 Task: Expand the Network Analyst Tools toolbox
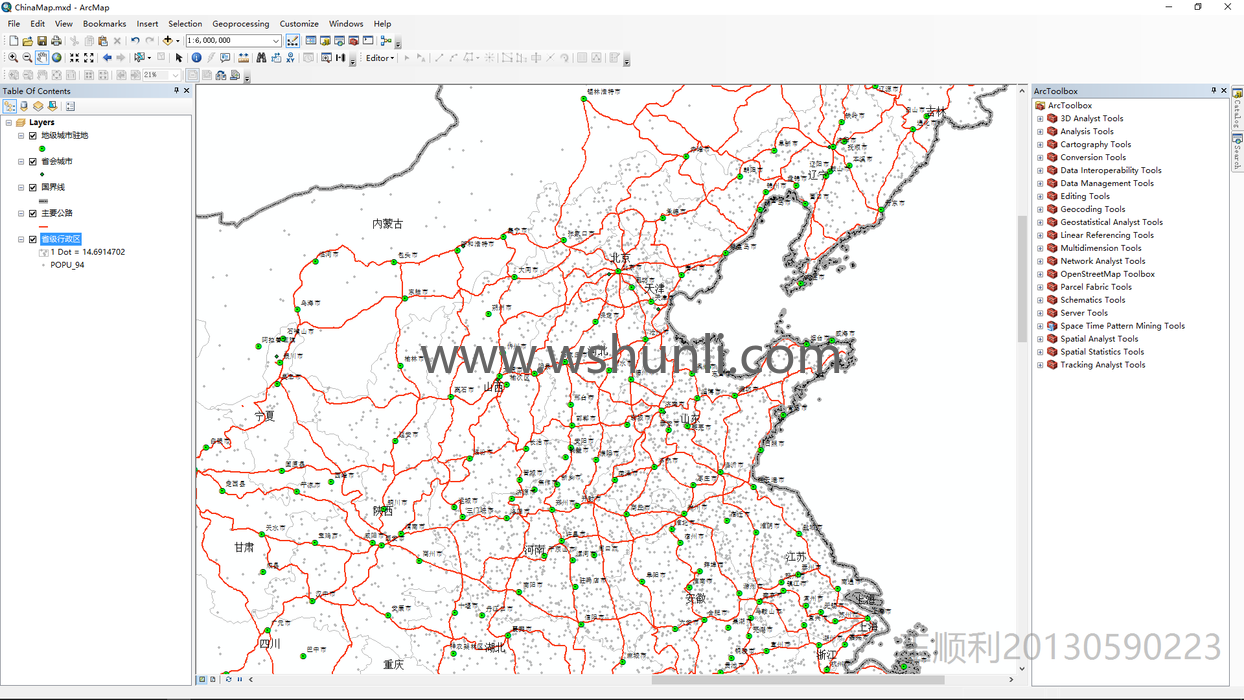1040,261
